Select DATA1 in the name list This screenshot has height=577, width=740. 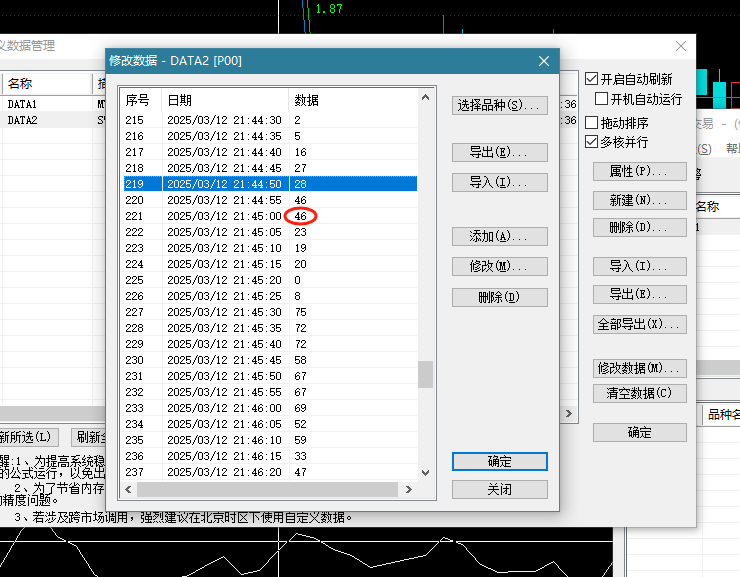22,104
